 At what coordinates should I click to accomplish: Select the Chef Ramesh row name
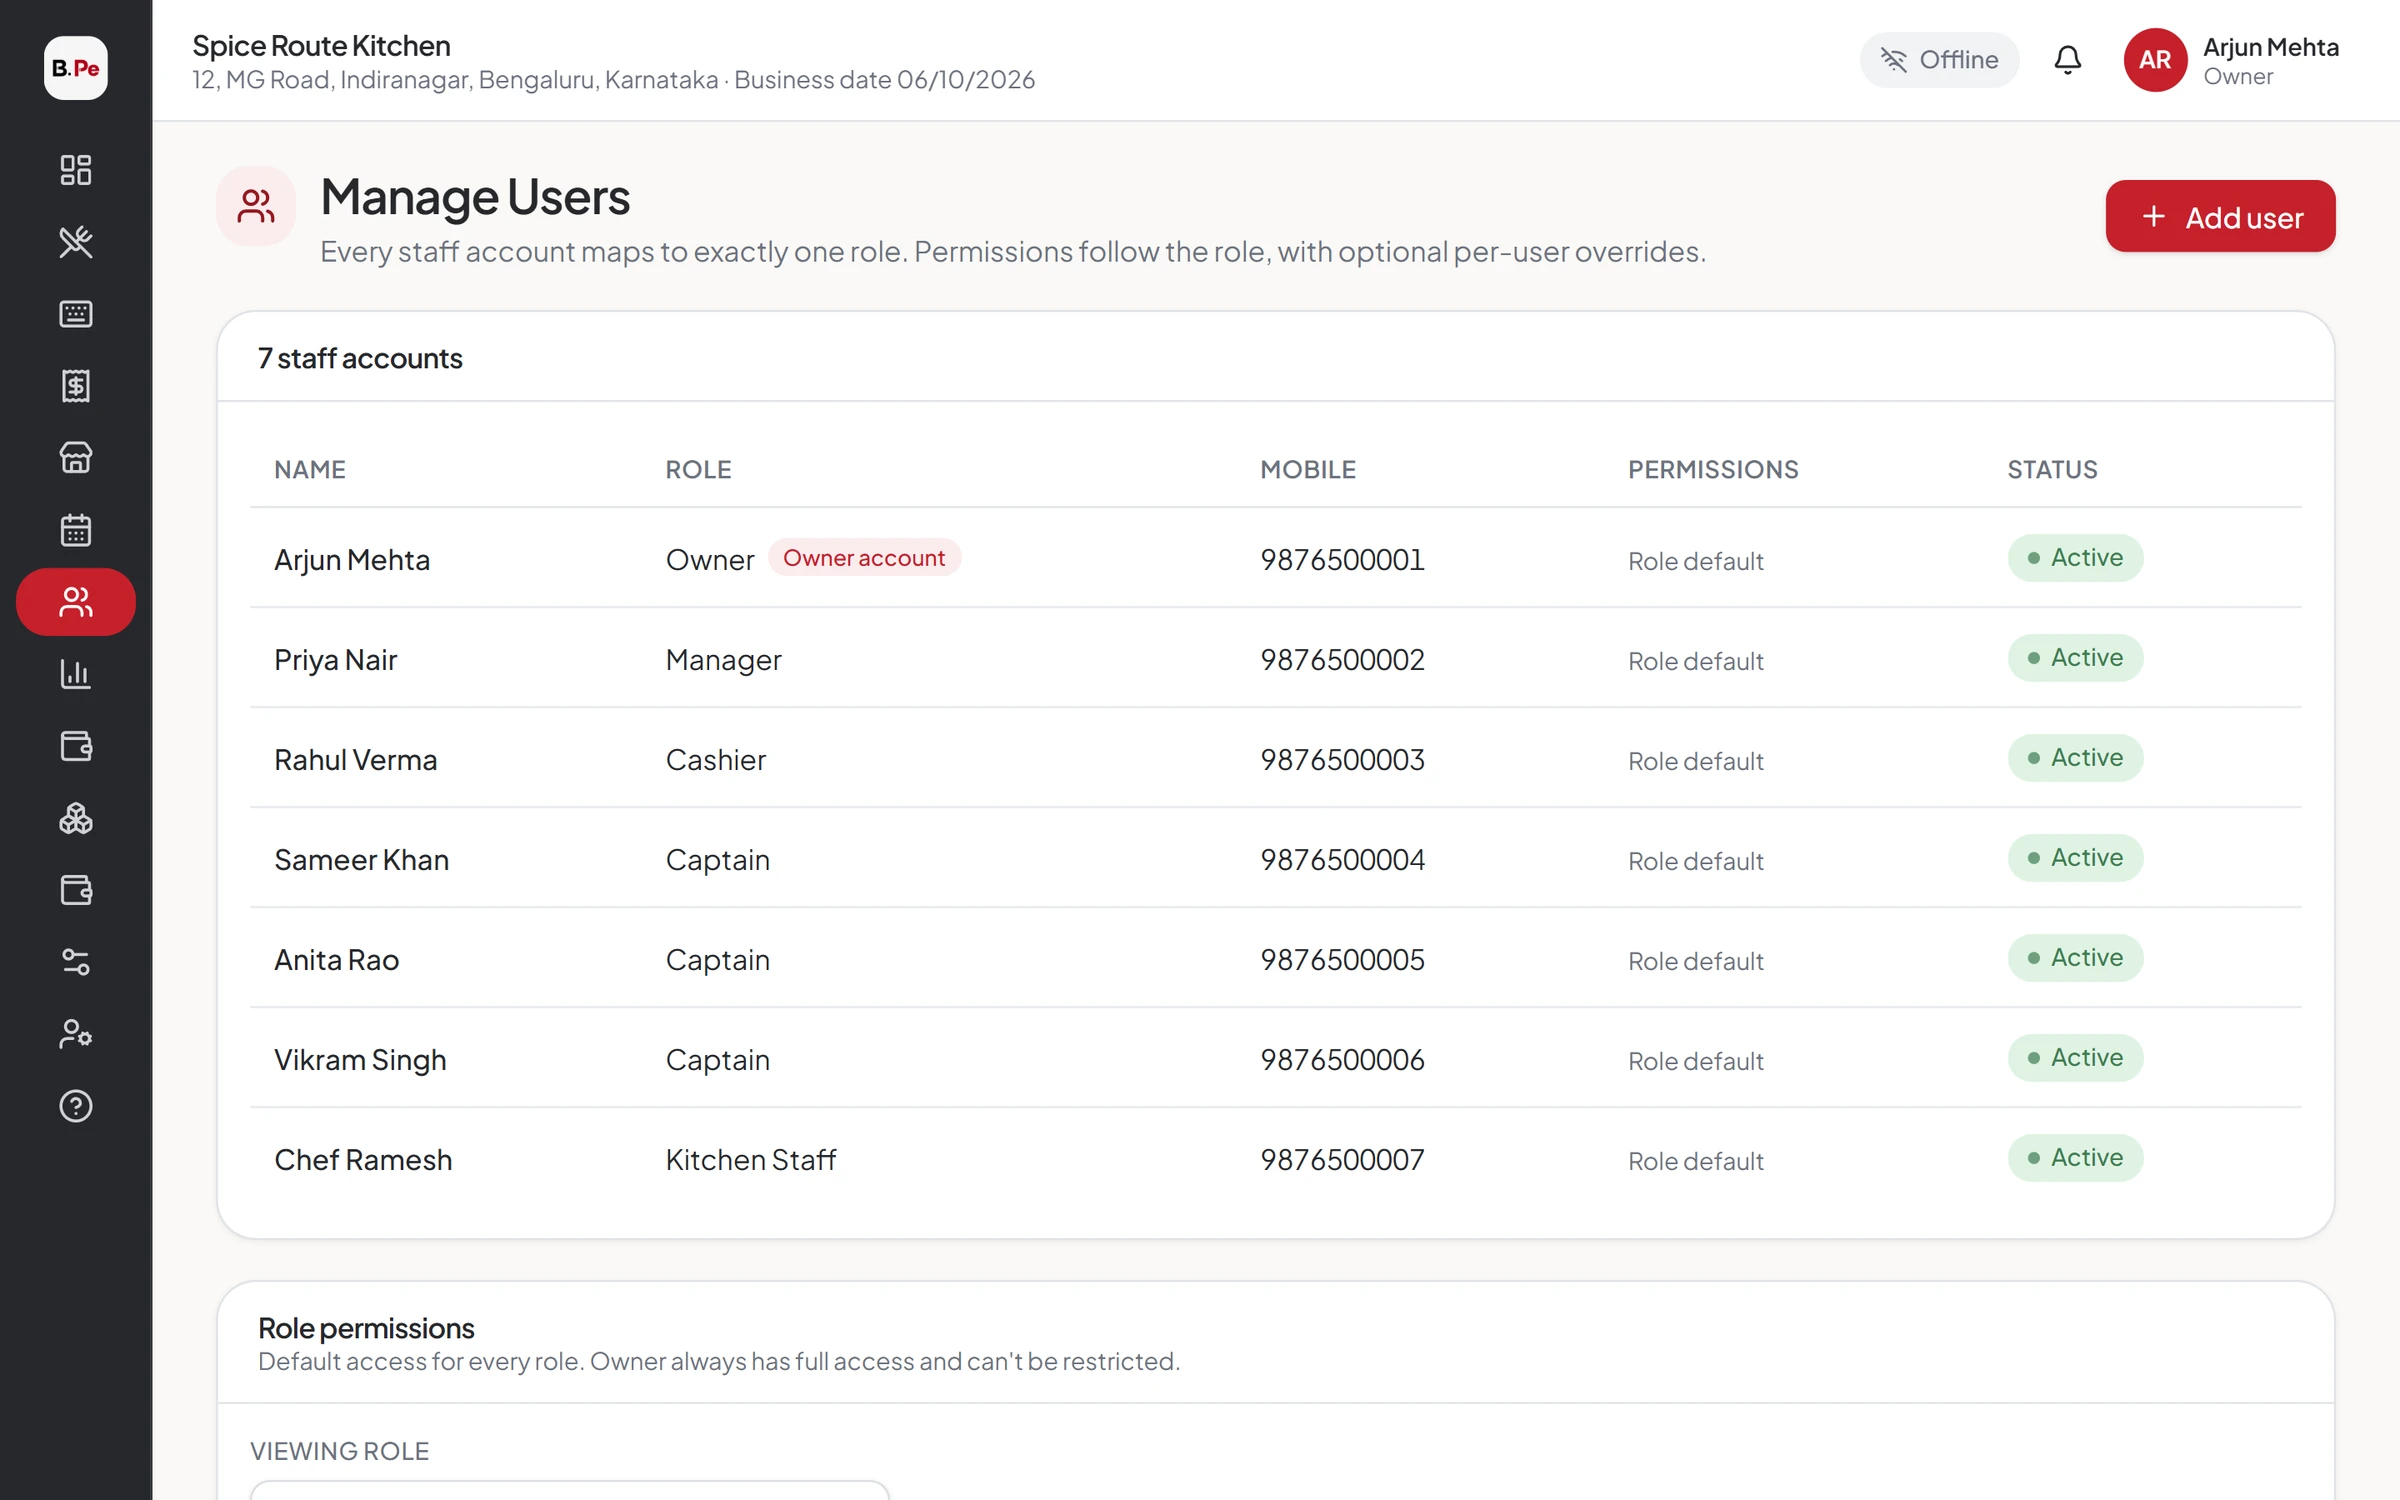click(363, 1160)
